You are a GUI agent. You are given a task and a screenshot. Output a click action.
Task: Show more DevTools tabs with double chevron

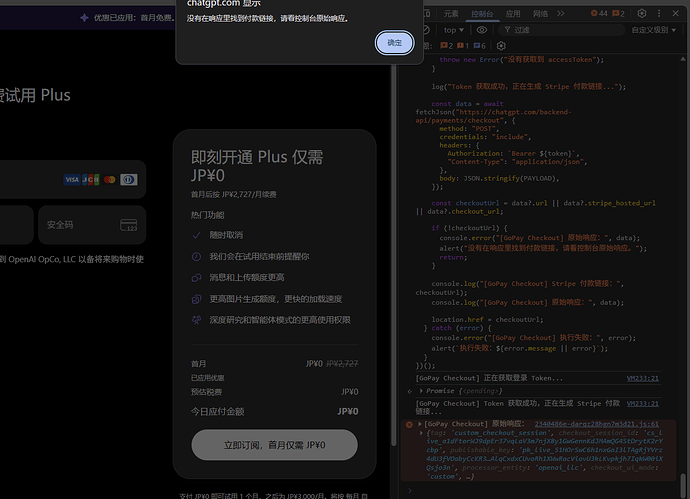[x=561, y=14]
